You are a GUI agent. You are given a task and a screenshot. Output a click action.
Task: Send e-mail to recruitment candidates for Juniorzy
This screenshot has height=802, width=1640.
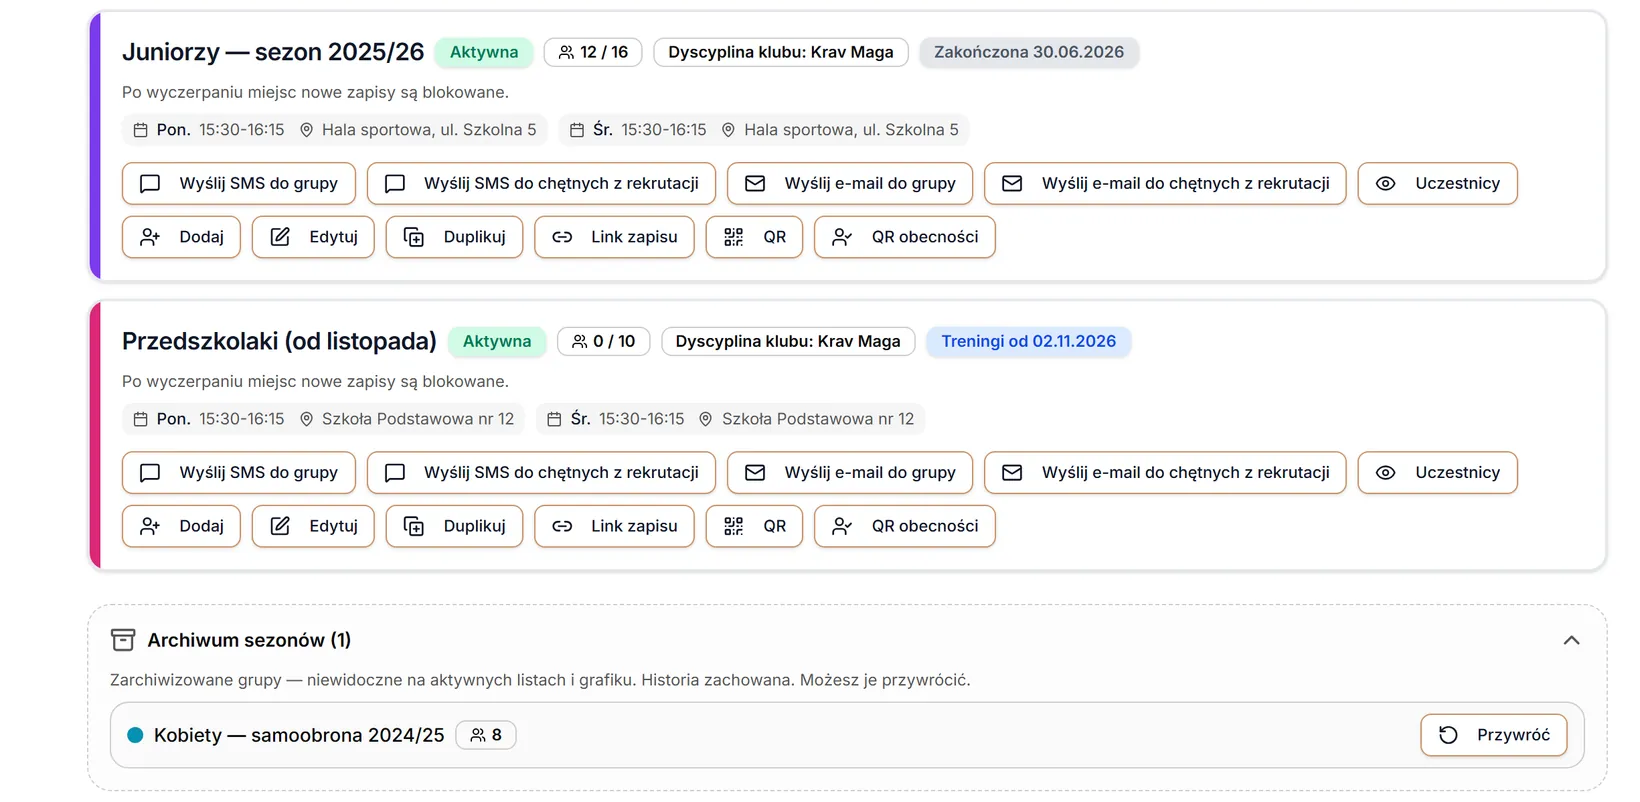tap(1165, 183)
